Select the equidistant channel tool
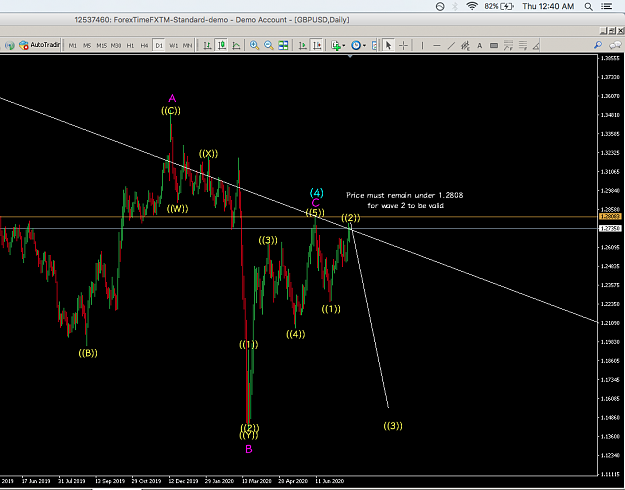 coord(465,45)
